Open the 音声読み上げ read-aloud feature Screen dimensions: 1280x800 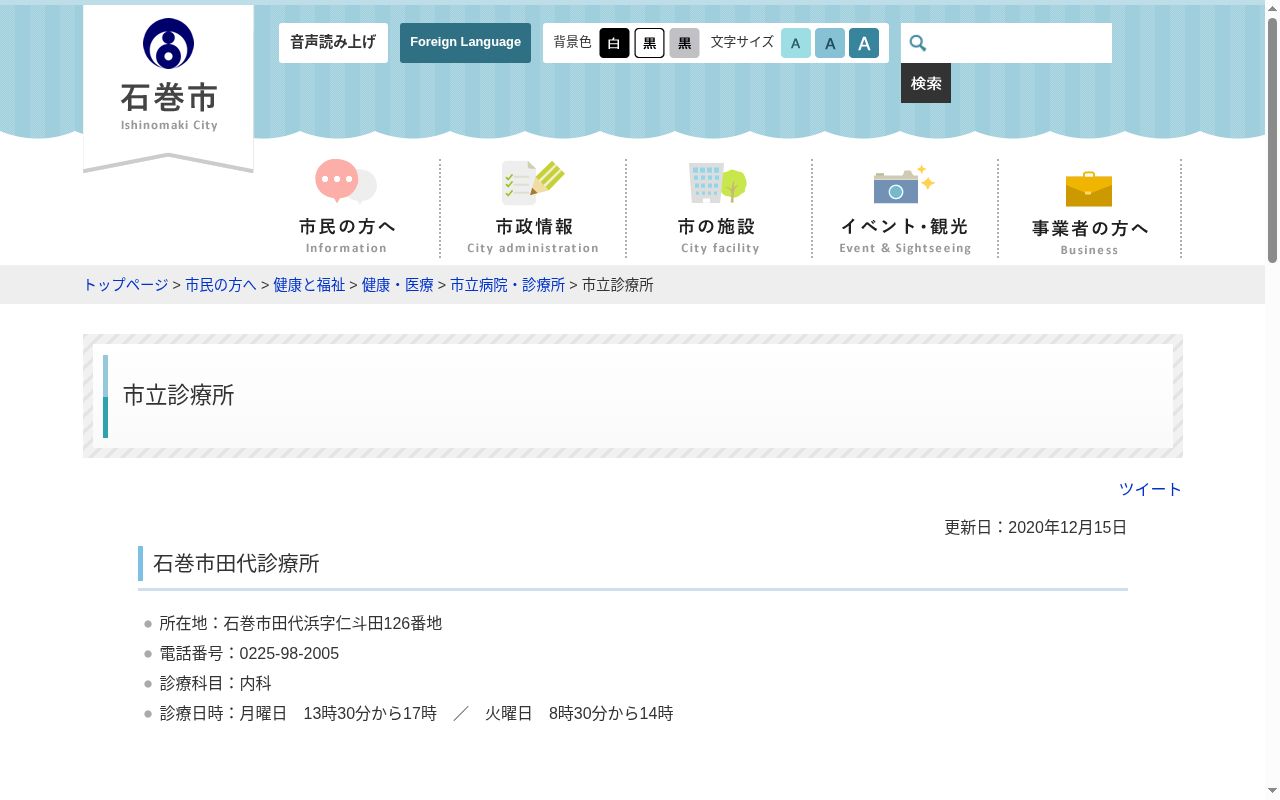point(333,43)
